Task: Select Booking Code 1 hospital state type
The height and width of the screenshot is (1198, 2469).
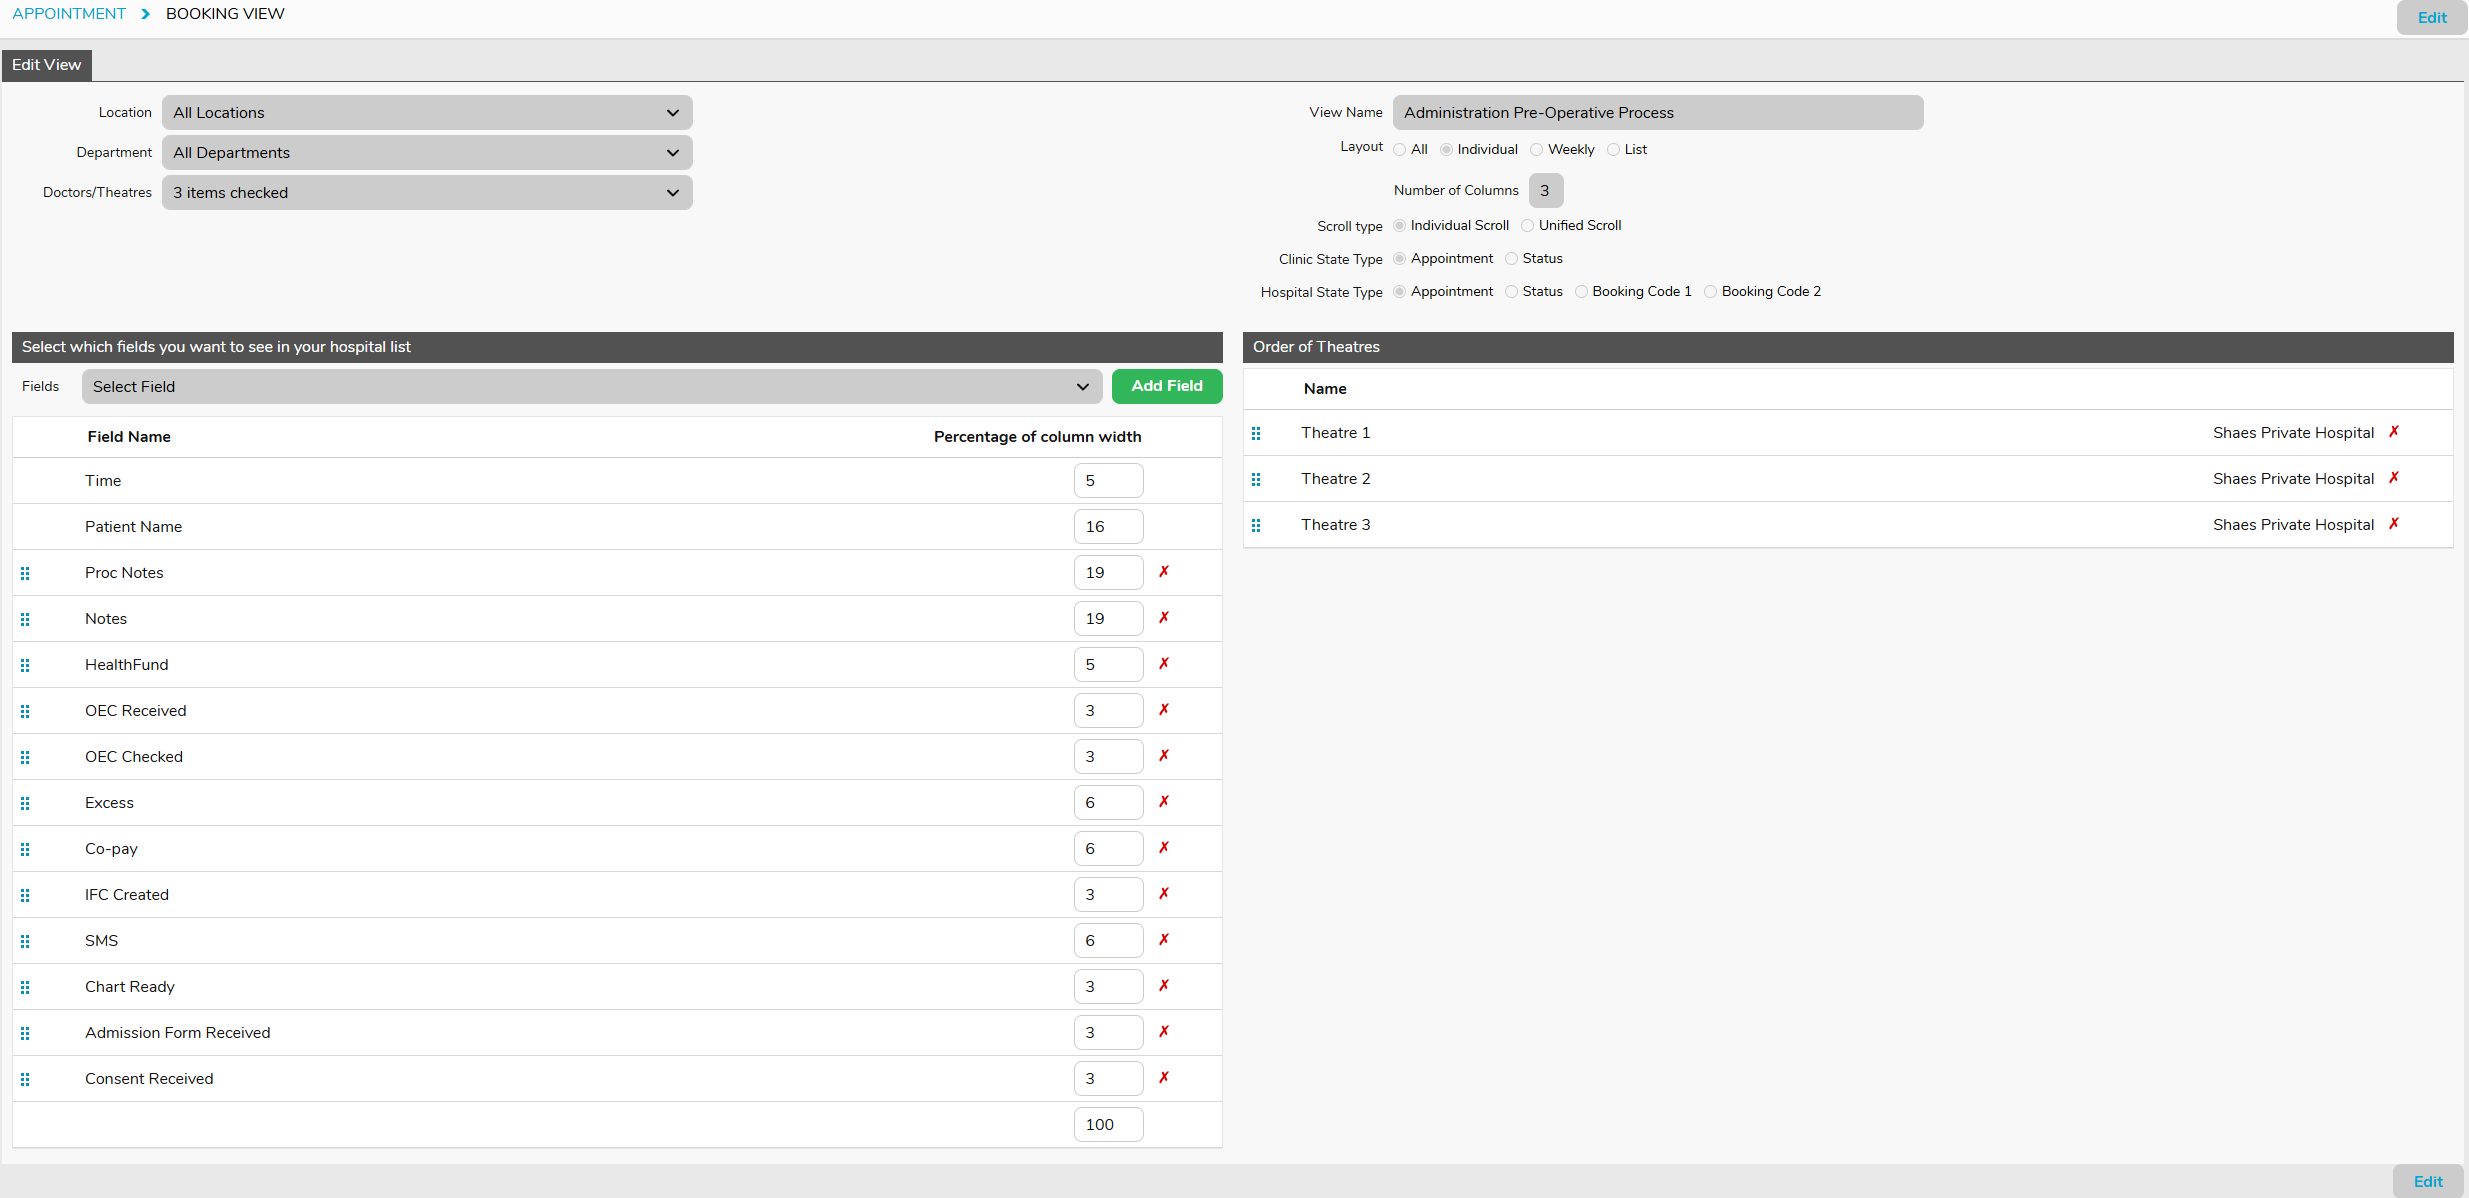Action: click(1581, 292)
